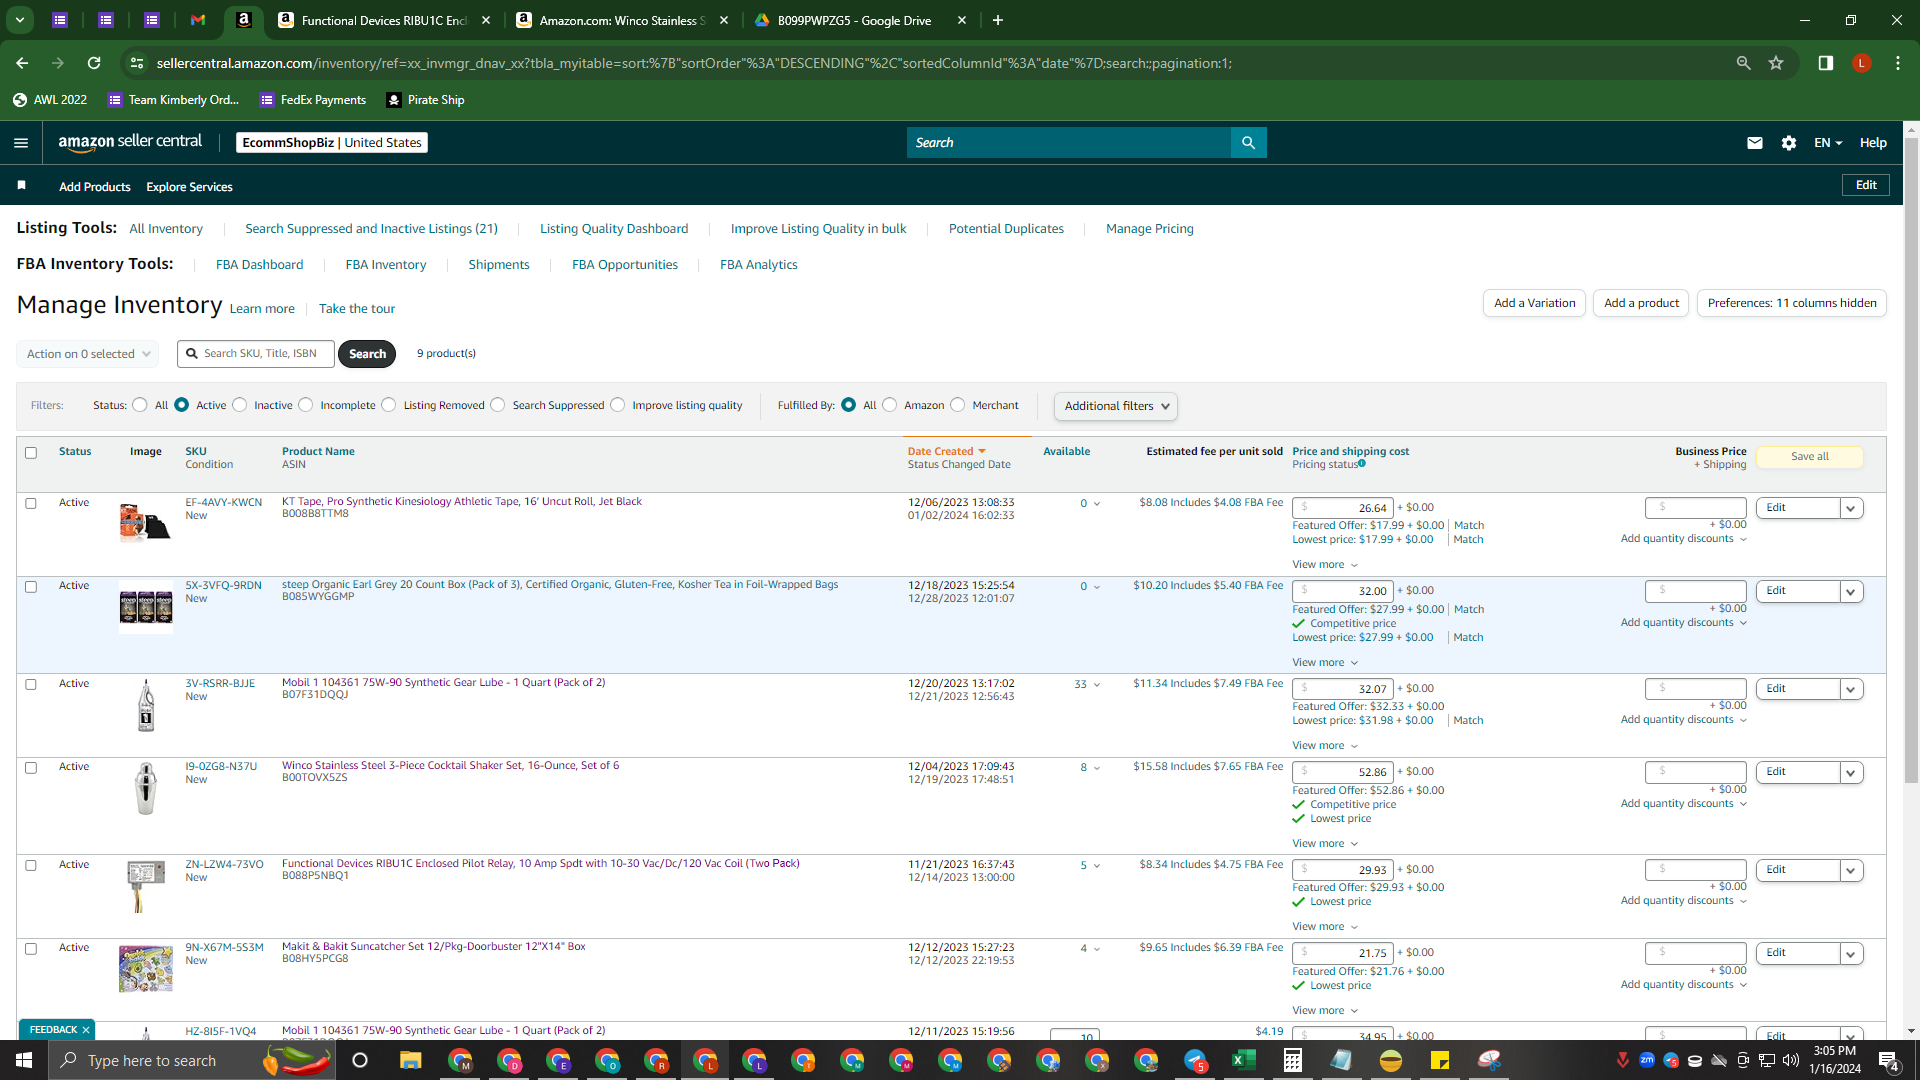1920x1080 pixels.
Task: Tick the select-all checkbox in table header
Action: (31, 453)
